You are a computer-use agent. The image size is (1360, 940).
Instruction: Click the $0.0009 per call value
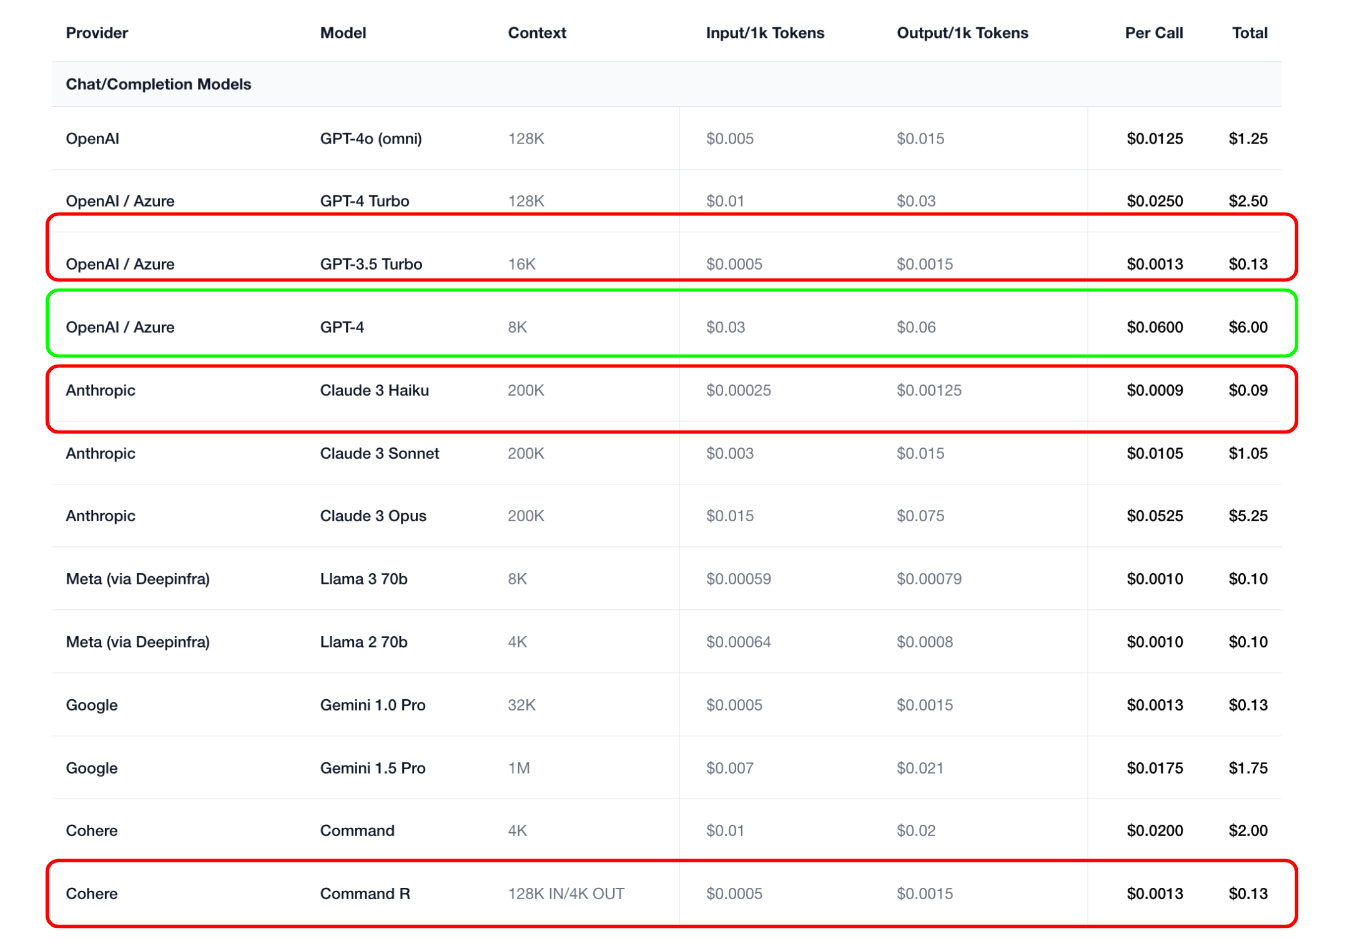1155,390
